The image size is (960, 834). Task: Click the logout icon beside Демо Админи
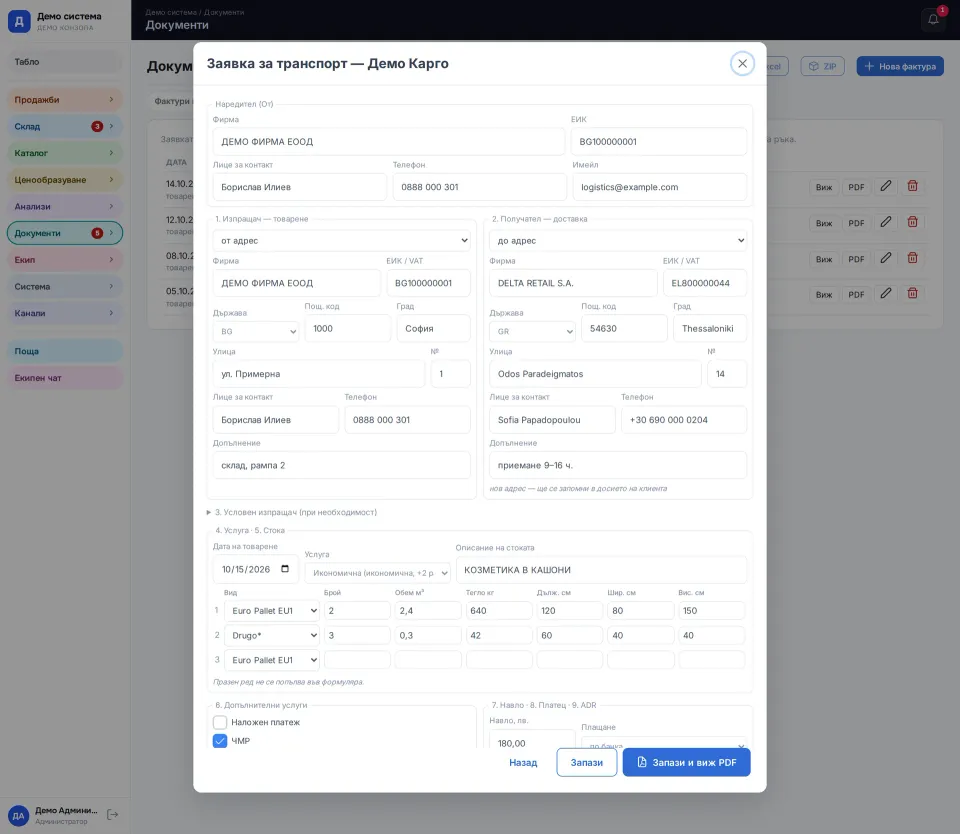click(x=113, y=814)
